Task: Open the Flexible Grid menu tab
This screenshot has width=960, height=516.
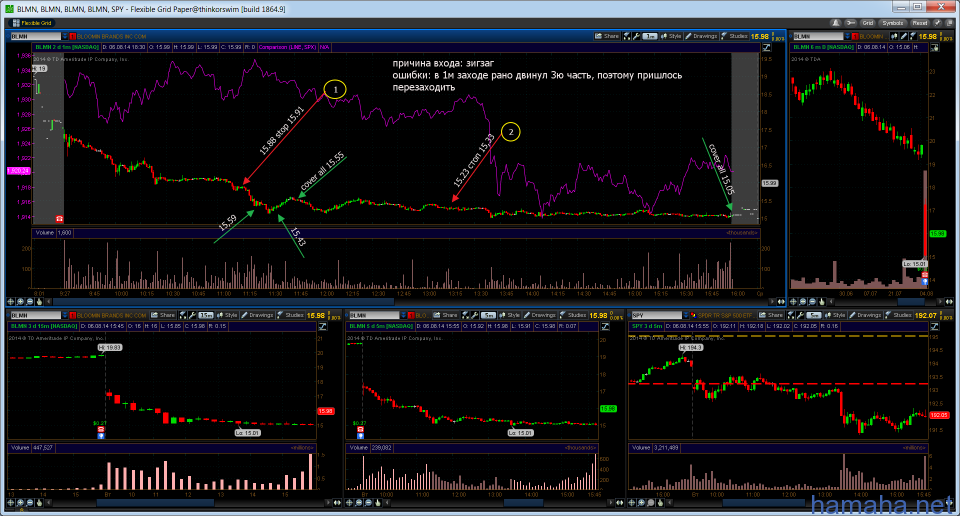Action: pos(32,23)
